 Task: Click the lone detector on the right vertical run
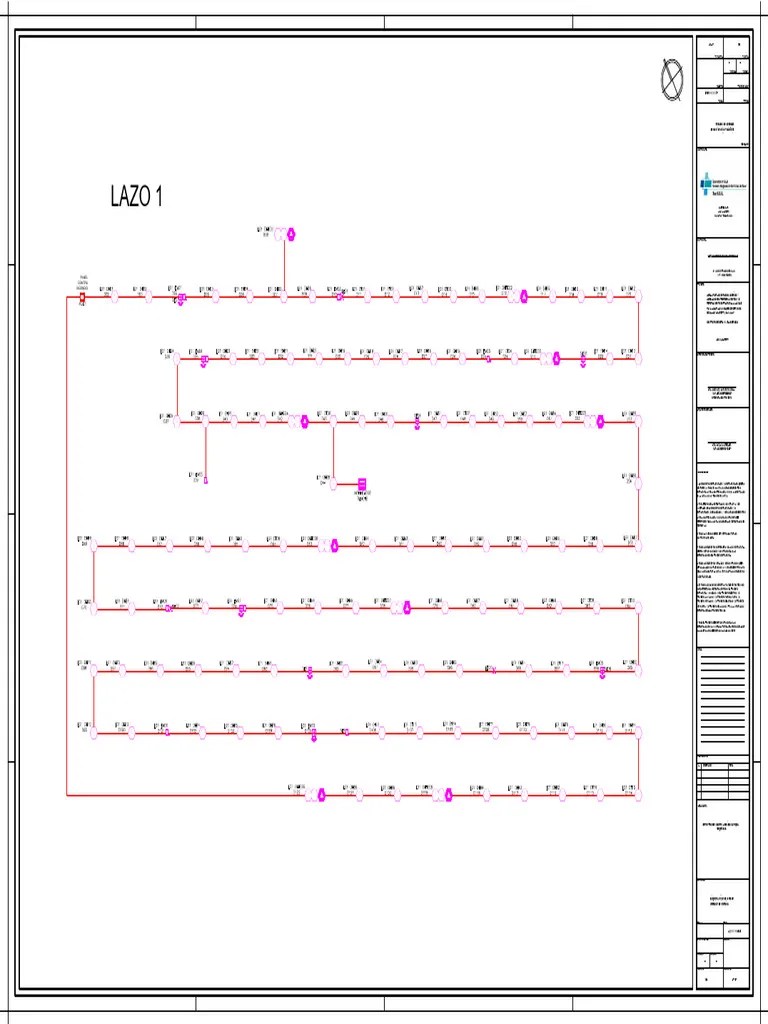click(x=638, y=484)
